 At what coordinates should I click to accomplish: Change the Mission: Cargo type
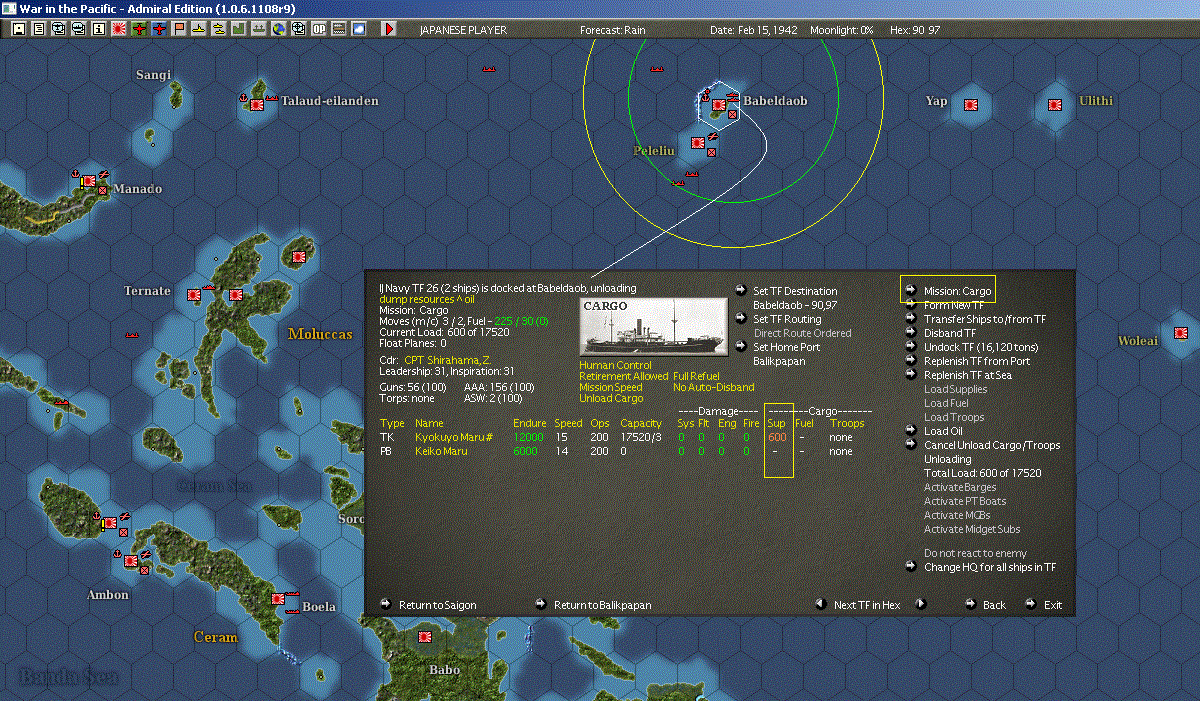(957, 291)
